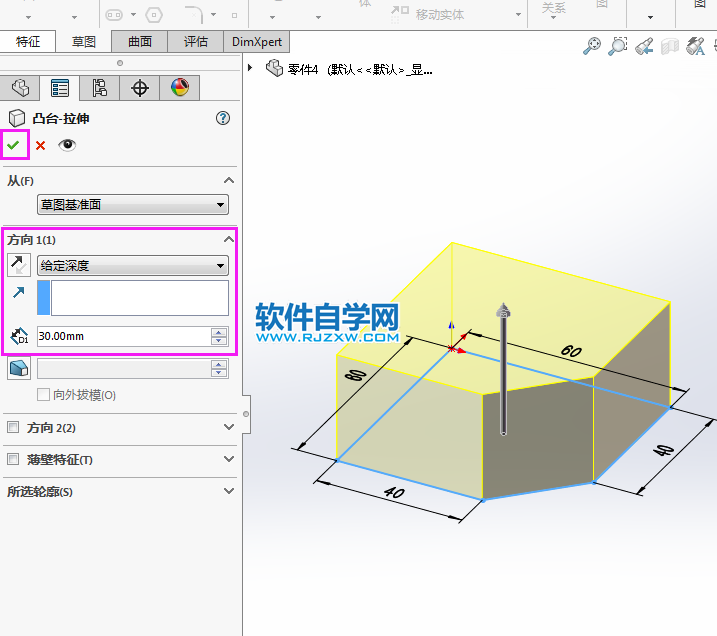The width and height of the screenshot is (717, 636).
Task: Expand the Direction 2 section
Action: point(229,427)
